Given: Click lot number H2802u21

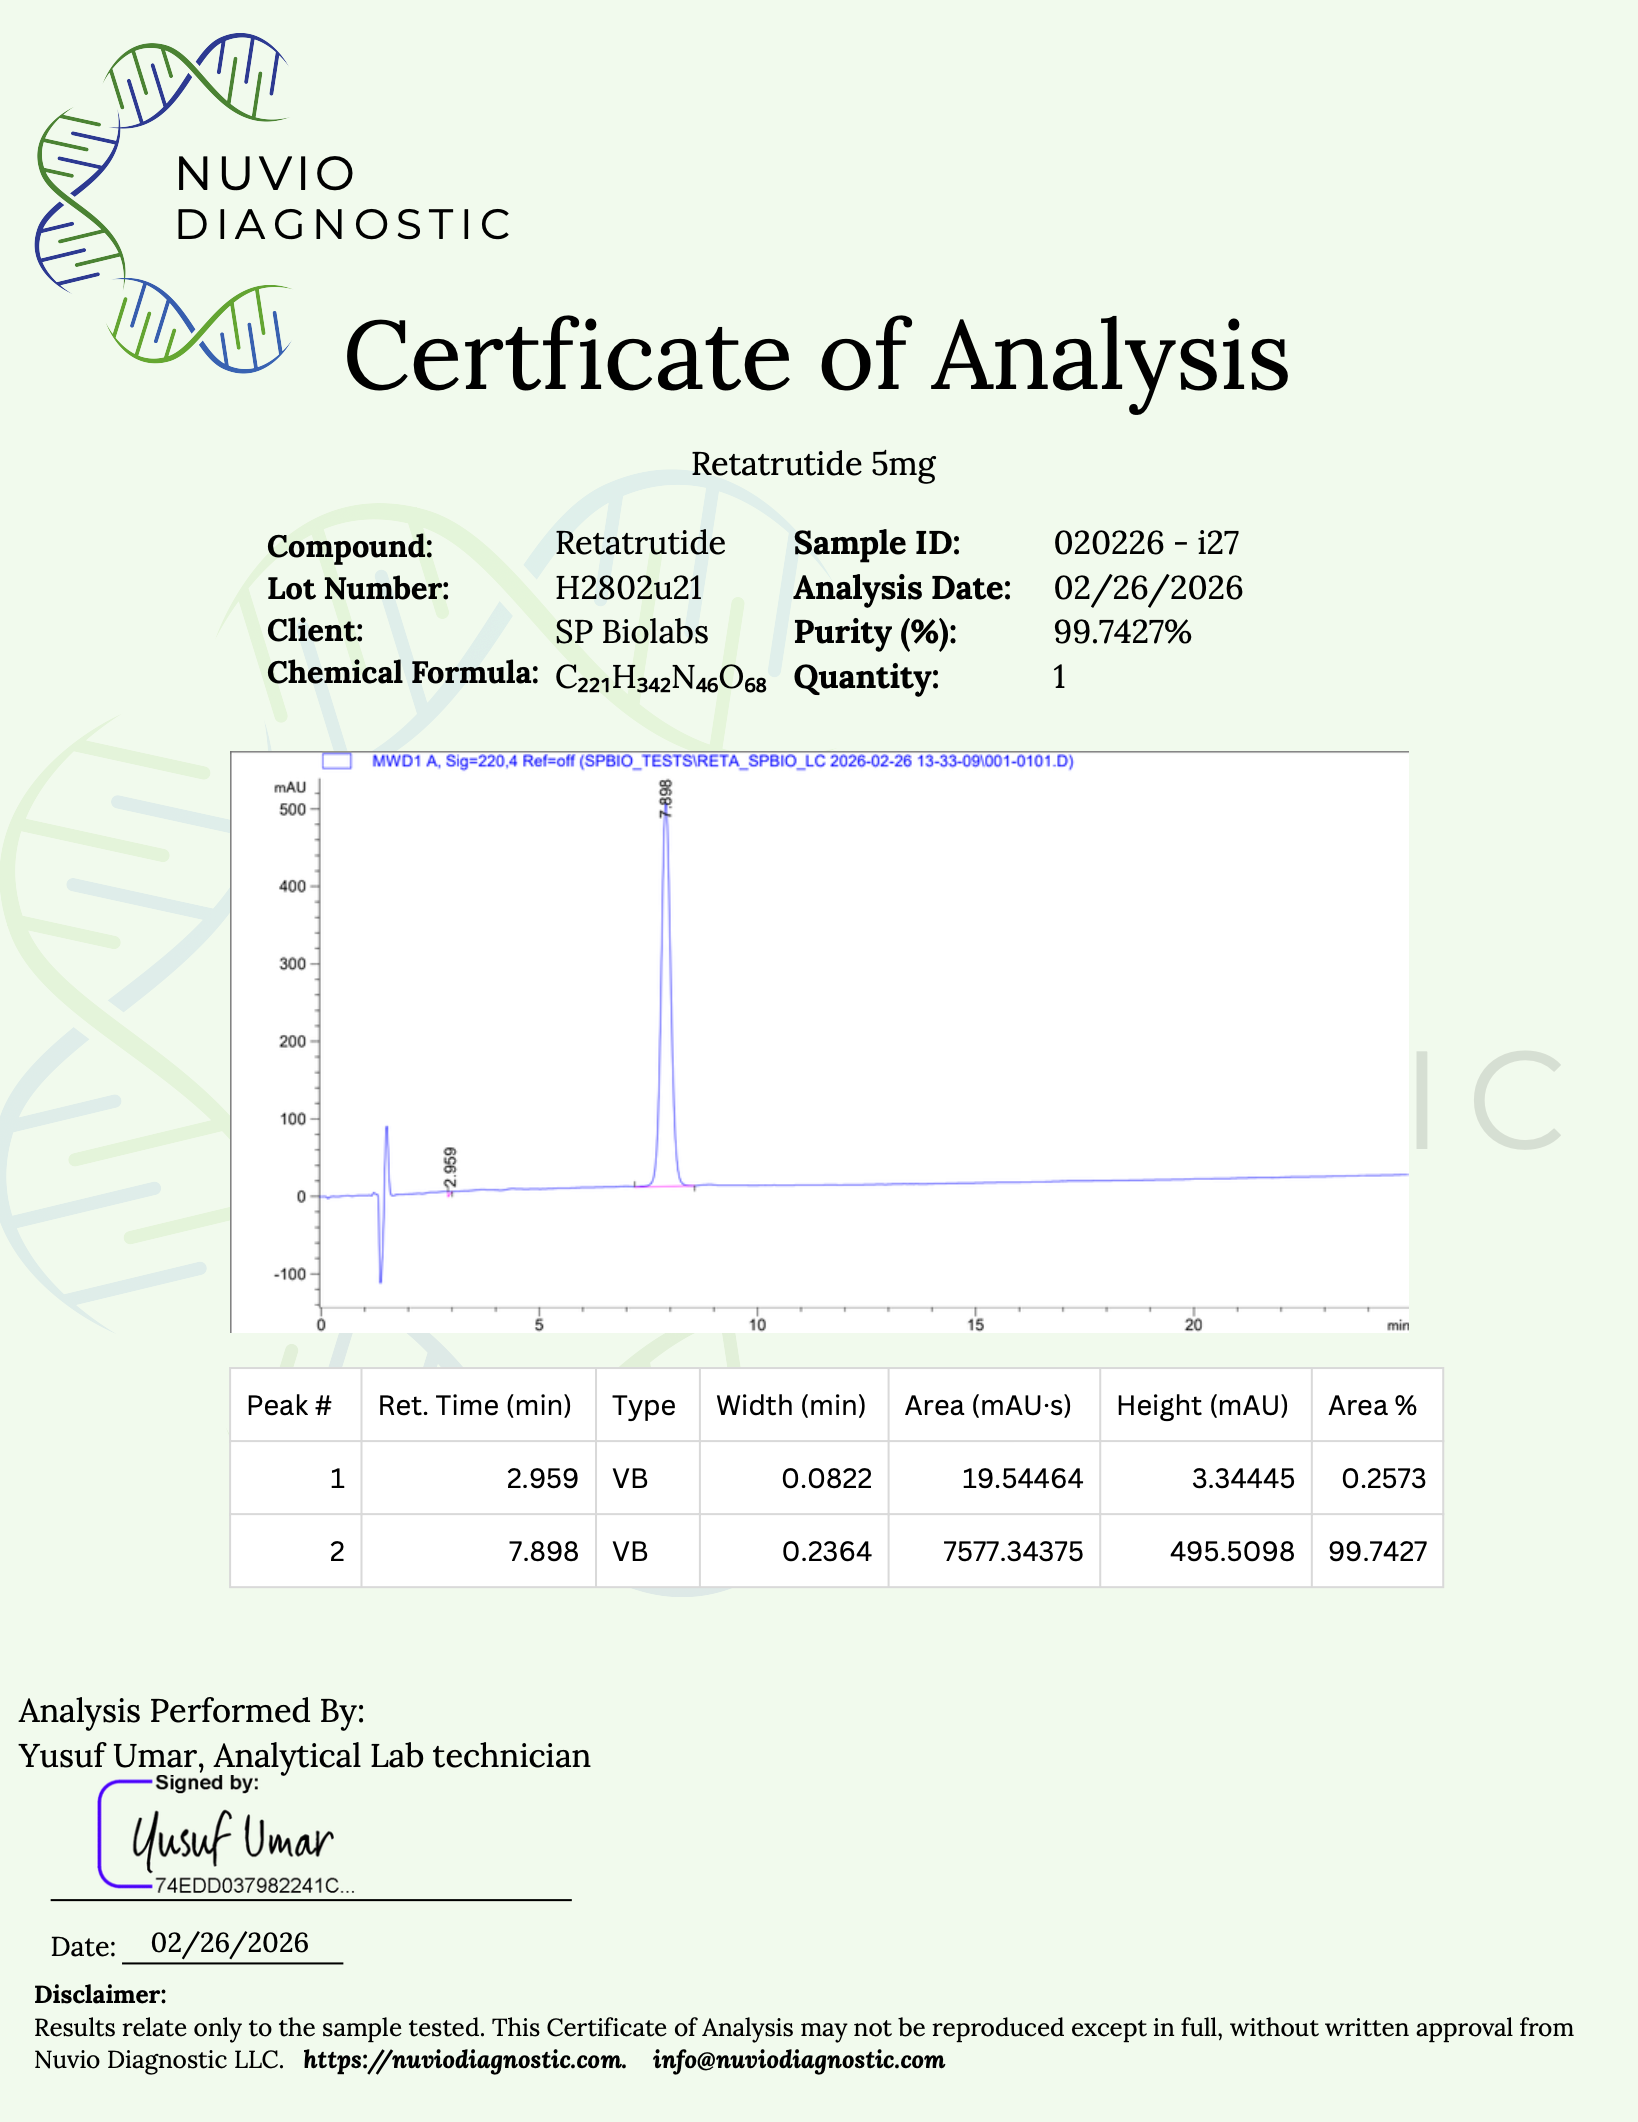Looking at the screenshot, I should click(x=629, y=588).
